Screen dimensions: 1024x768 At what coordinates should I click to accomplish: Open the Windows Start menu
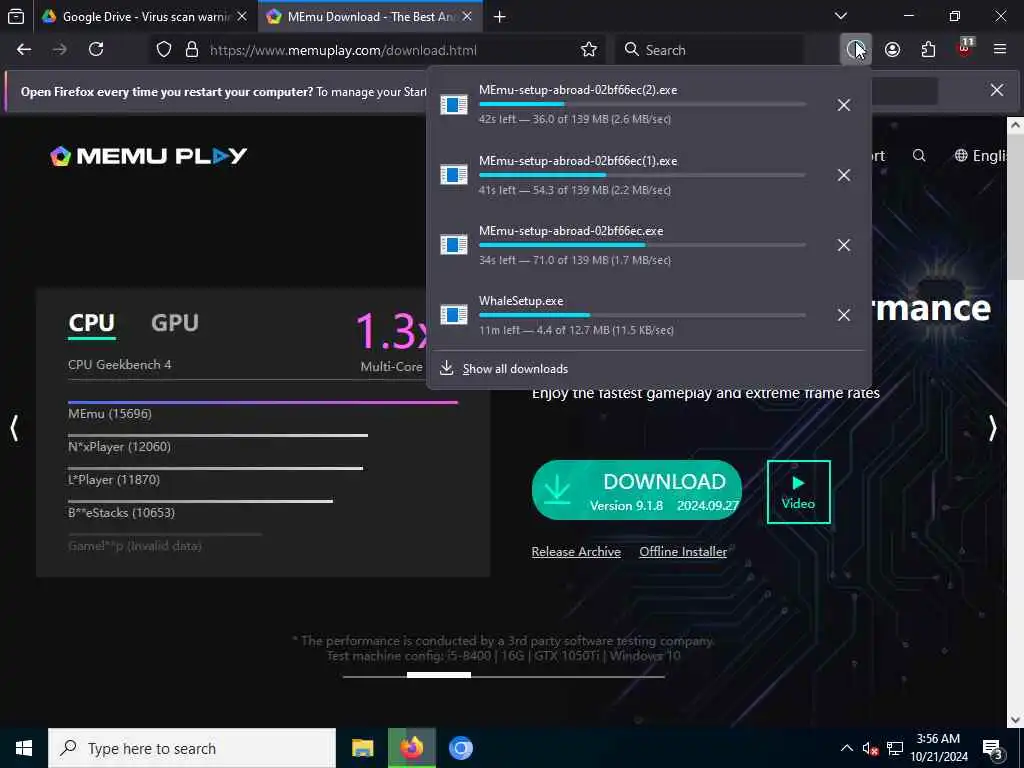24,748
